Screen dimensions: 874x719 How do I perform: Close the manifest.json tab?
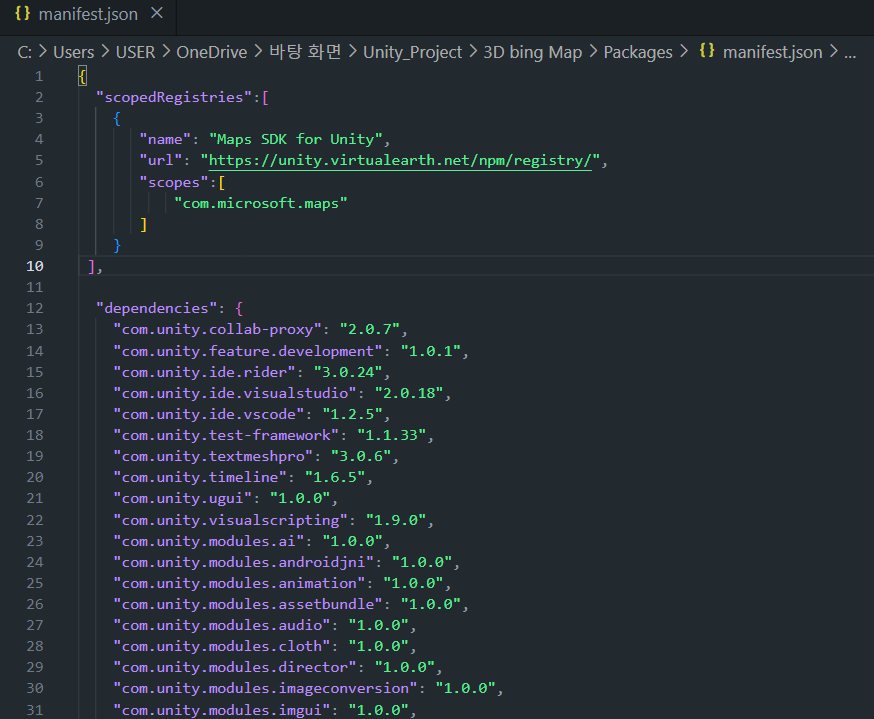click(157, 13)
